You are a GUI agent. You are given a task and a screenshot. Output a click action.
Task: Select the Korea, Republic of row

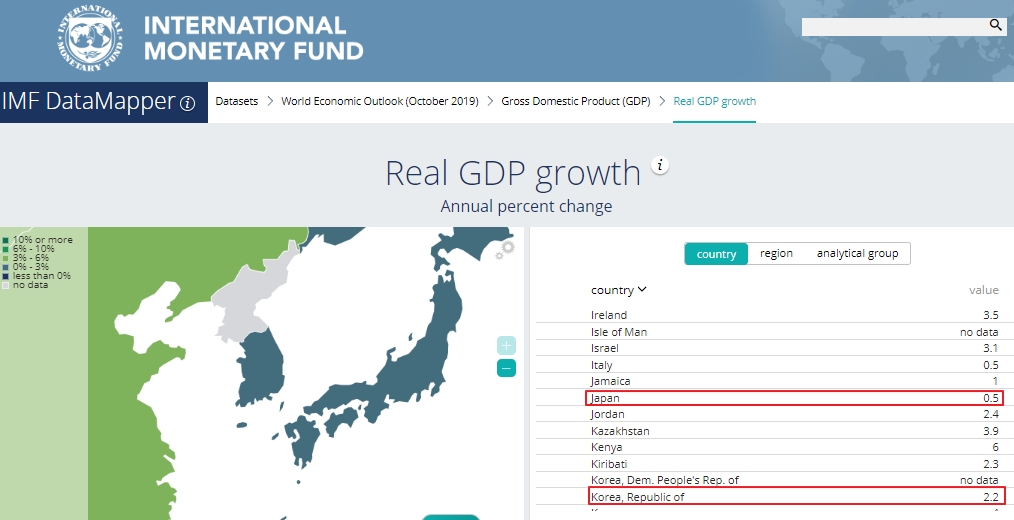[795, 497]
